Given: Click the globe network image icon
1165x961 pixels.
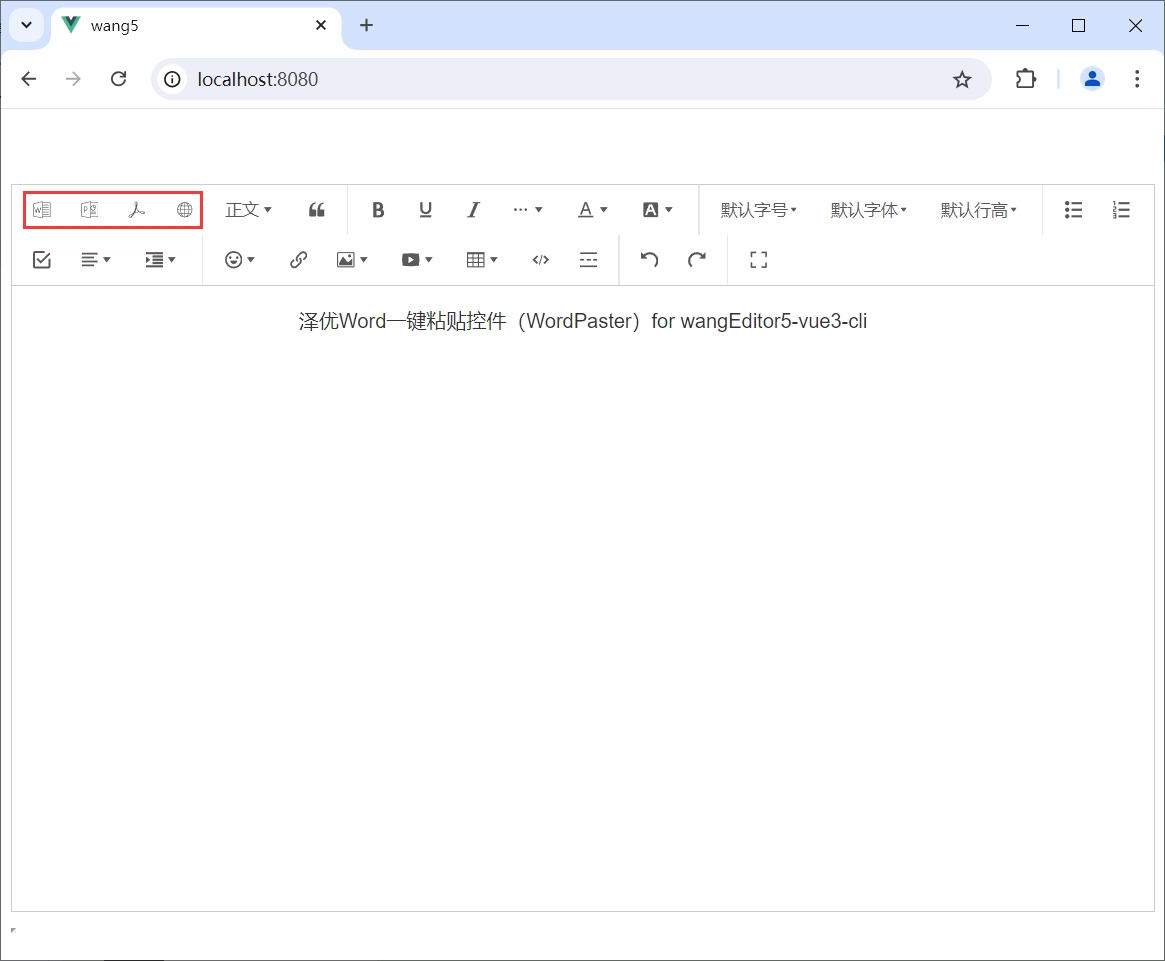Looking at the screenshot, I should tap(184, 210).
